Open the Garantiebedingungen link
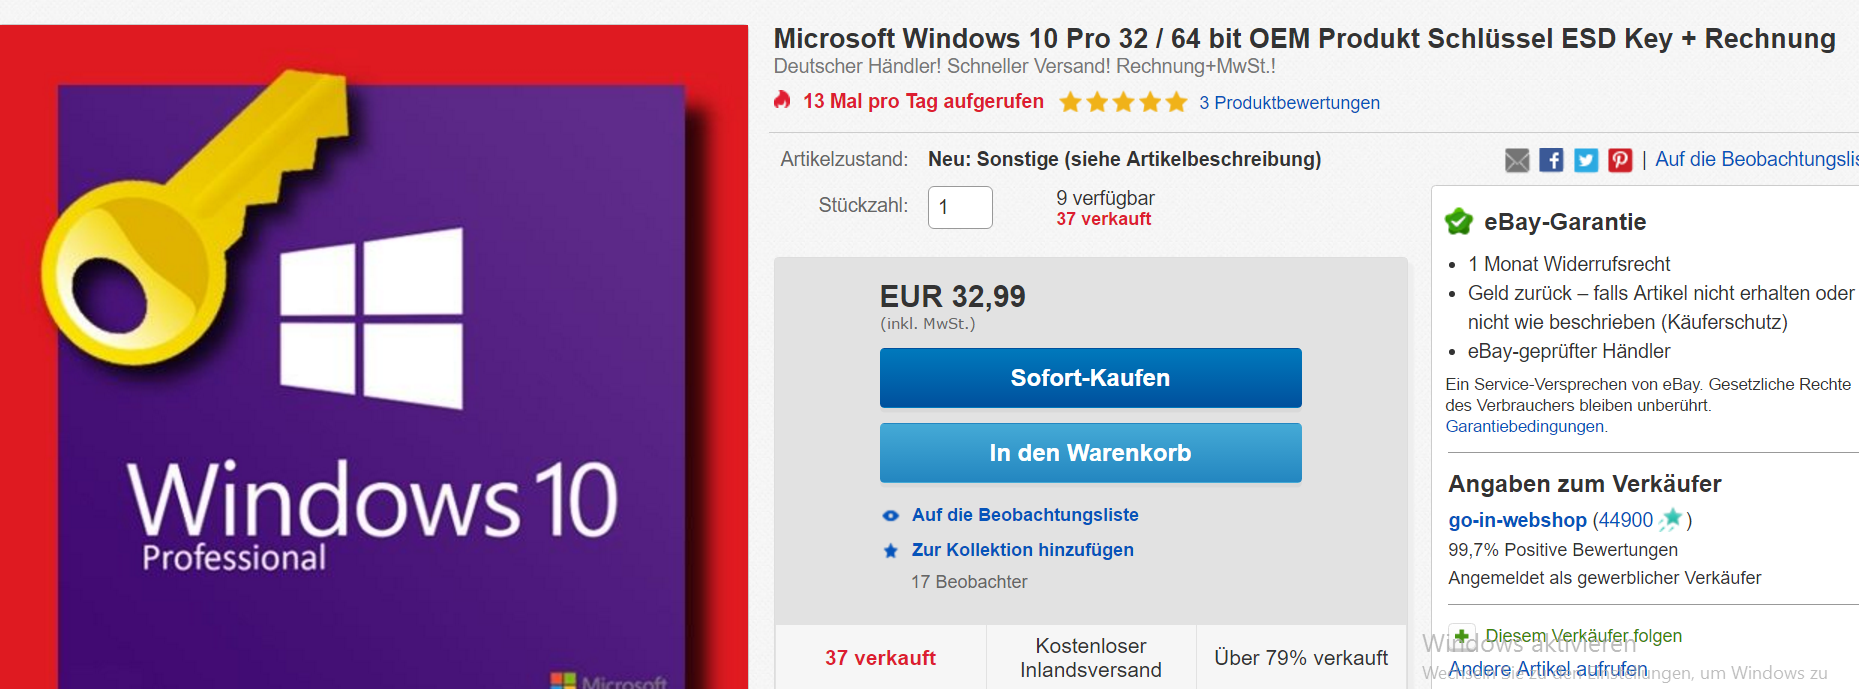This screenshot has width=1859, height=689. point(1526,426)
